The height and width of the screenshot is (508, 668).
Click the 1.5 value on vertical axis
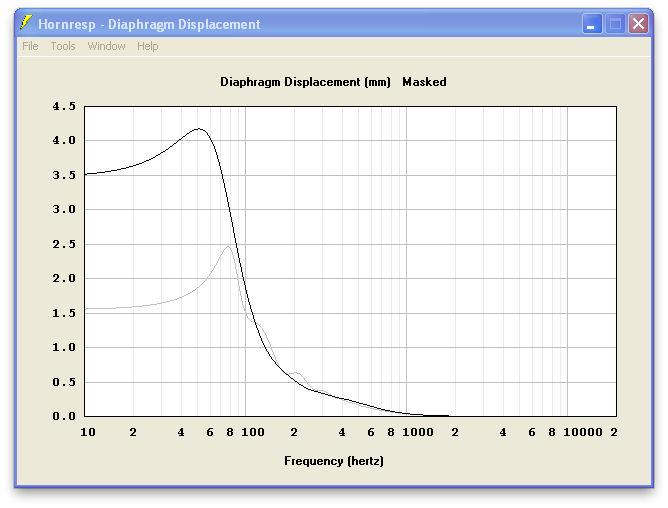[x=64, y=313]
